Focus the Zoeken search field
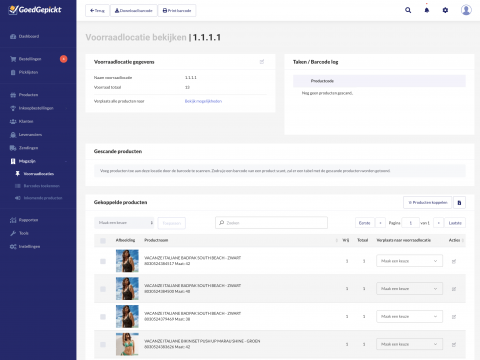Screen dimensions: 480x360 (271, 223)
